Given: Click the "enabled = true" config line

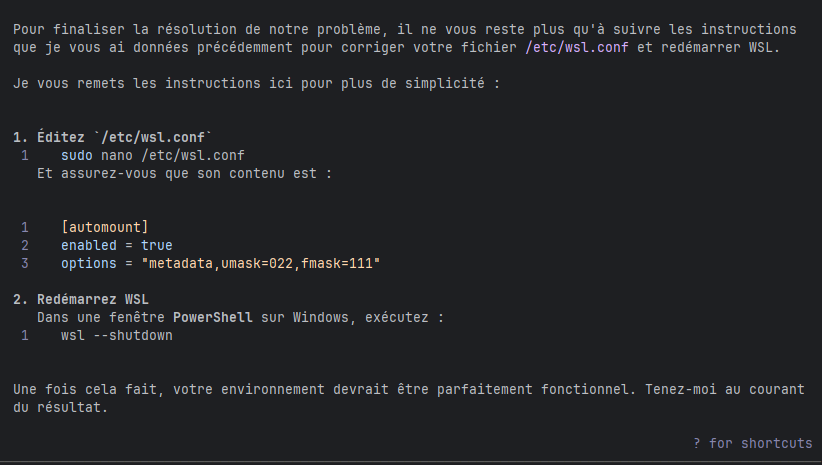Looking at the screenshot, I should tap(116, 245).
